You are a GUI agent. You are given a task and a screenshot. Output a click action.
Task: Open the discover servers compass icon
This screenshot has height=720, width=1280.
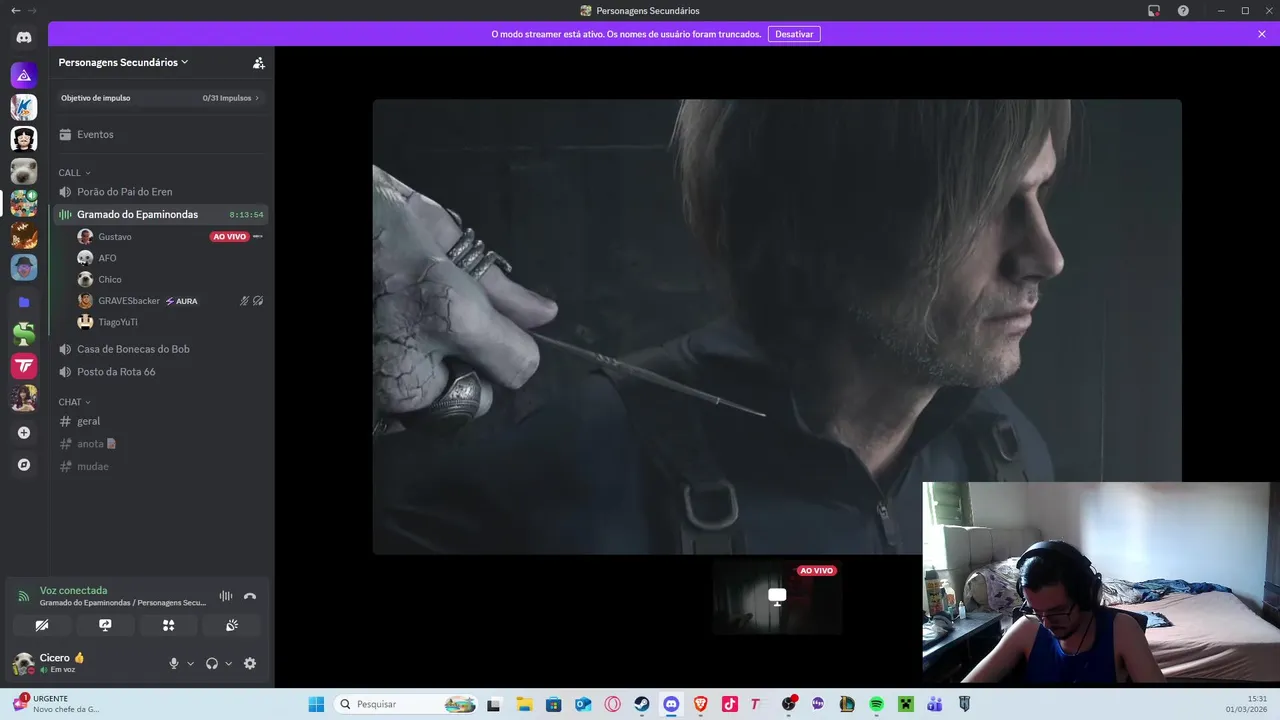coord(24,465)
